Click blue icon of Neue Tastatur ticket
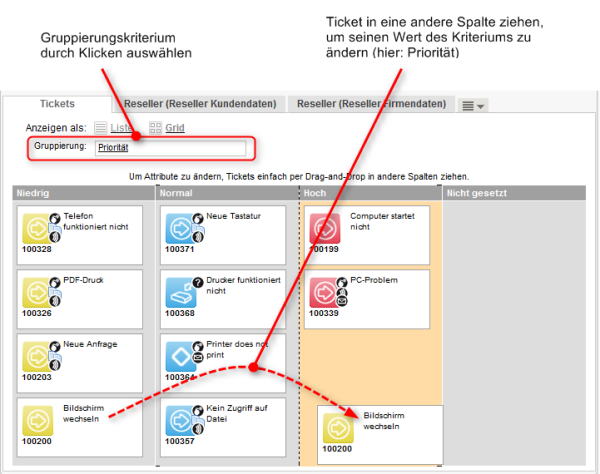 [x=180, y=227]
